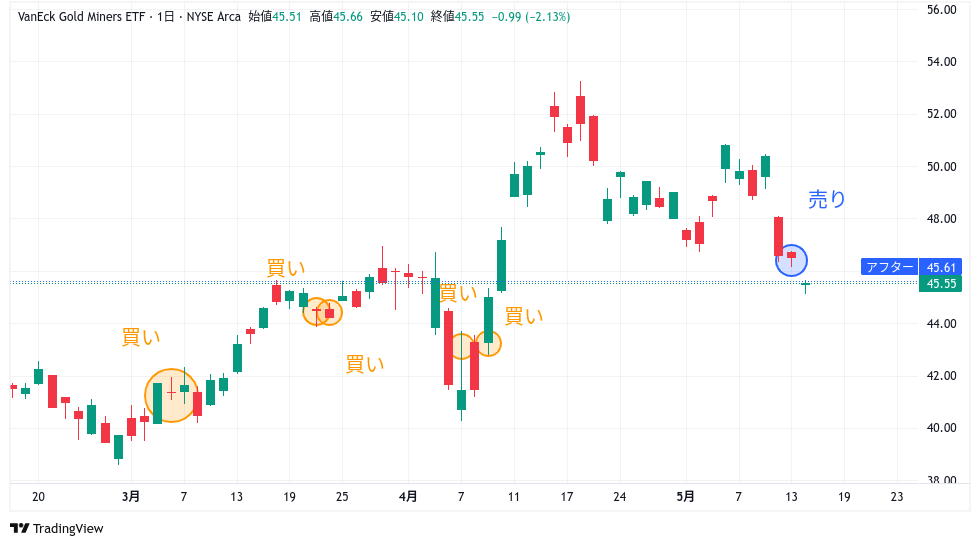Screen dimensions: 980x546
Task: Click the 24 date label on time axis
Action: pos(619,497)
